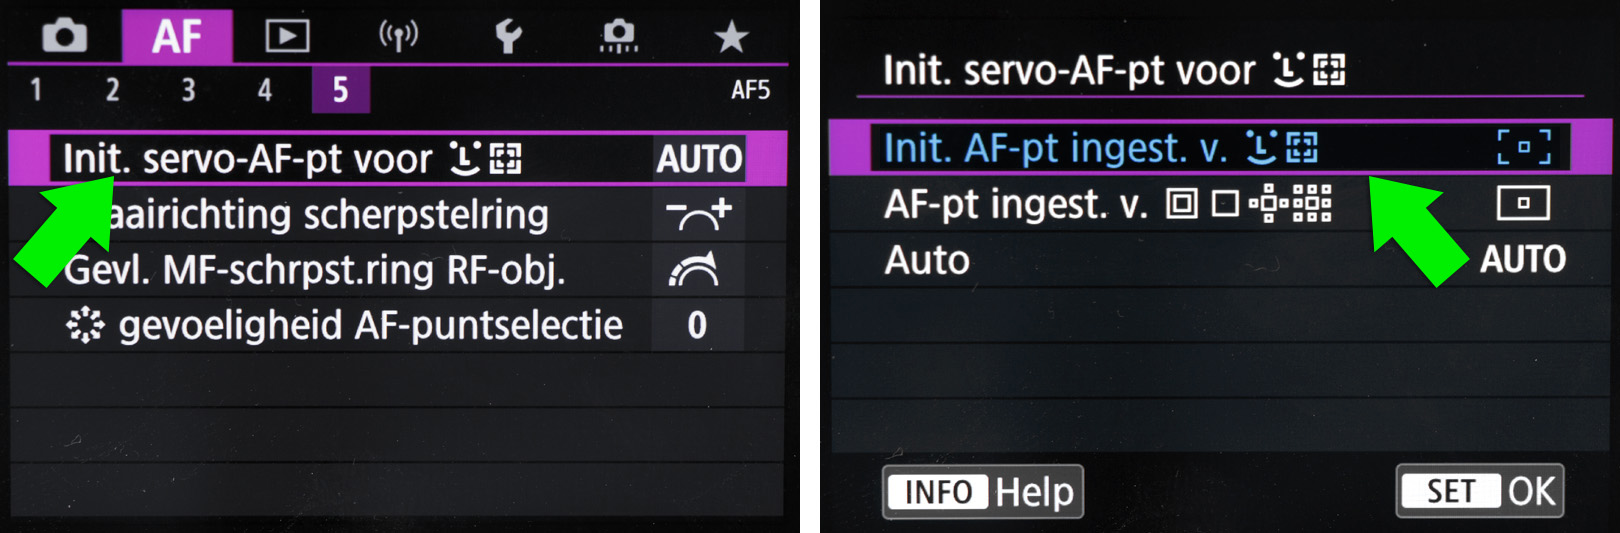Confirm with the SET OK button
Image resolution: width=1620 pixels, height=533 pixels.
(1479, 491)
